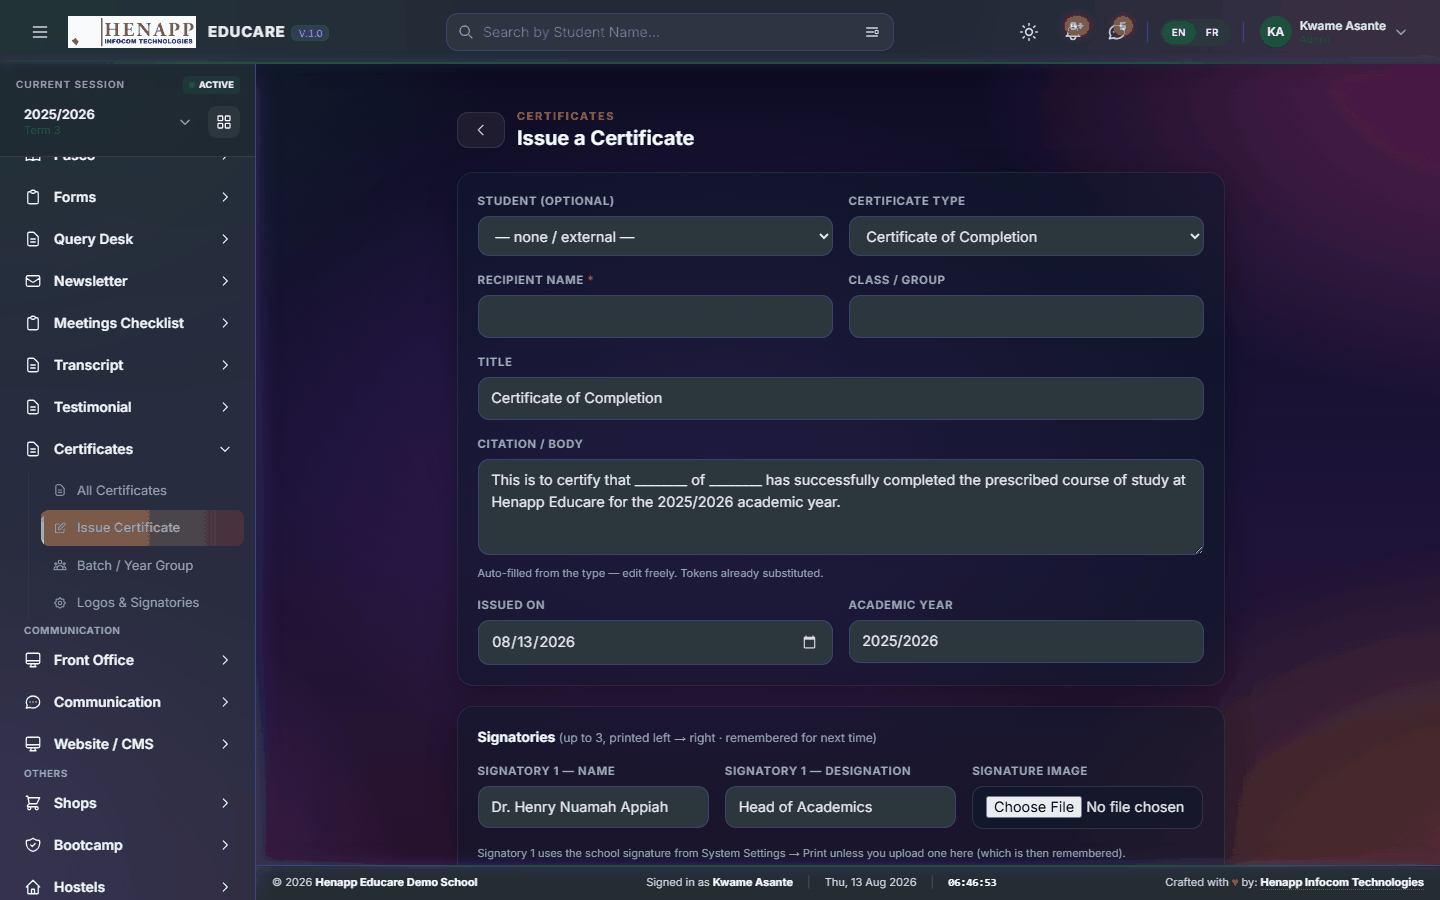This screenshot has width=1440, height=900.
Task: Click the Signatory 1 Designation field
Action: tap(840, 807)
